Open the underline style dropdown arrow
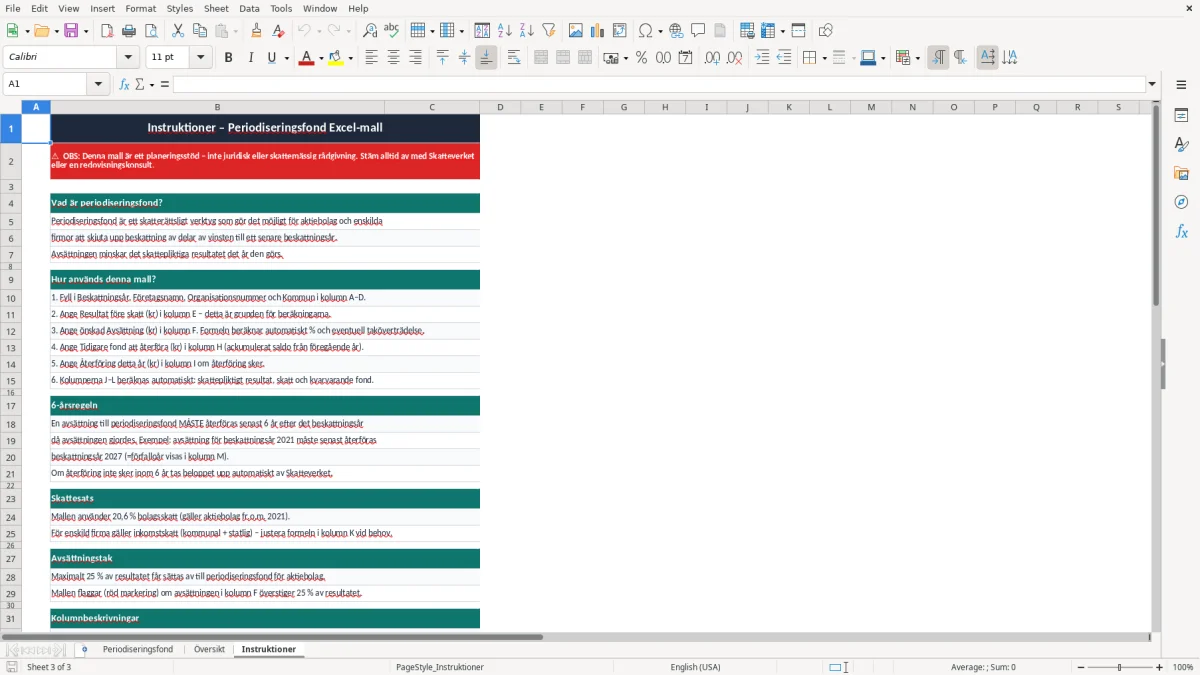Screen dimensions: 1200x675 (x=286, y=58)
